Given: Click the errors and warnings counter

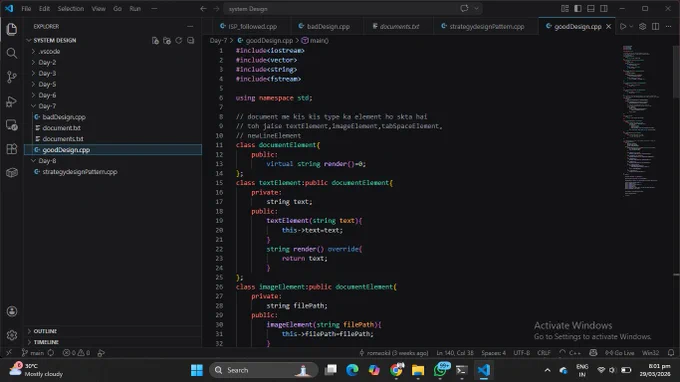Looking at the screenshot, I should coord(76,353).
